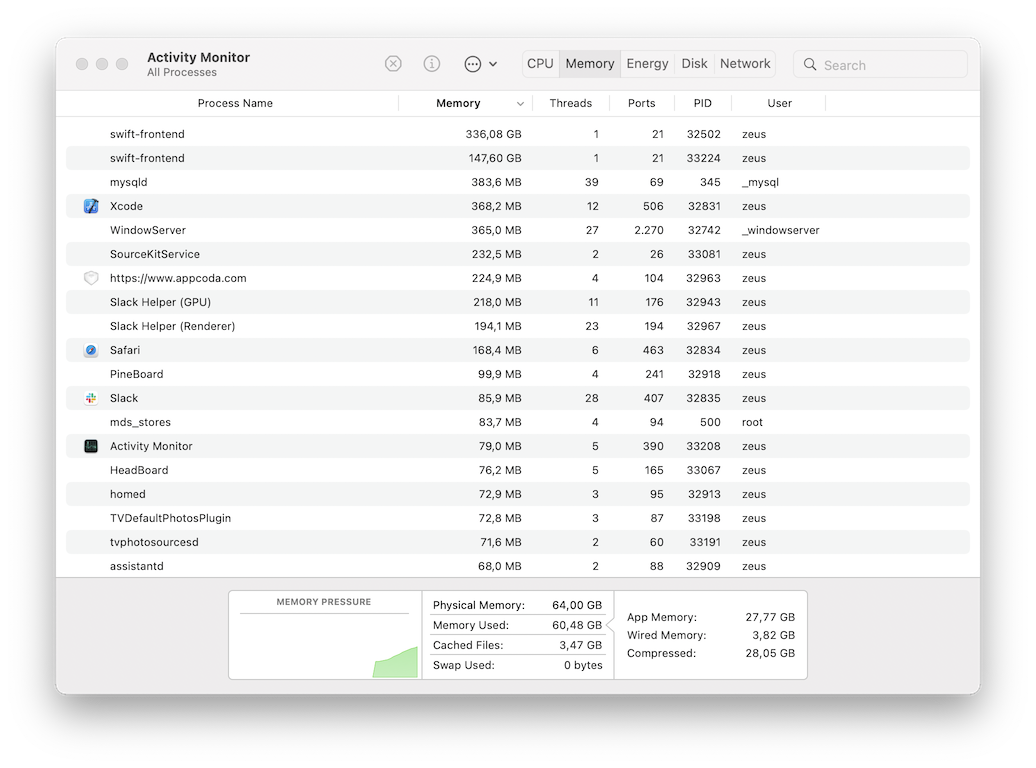The width and height of the screenshot is (1036, 768).
Task: Switch to the Memory tab
Action: pos(590,63)
